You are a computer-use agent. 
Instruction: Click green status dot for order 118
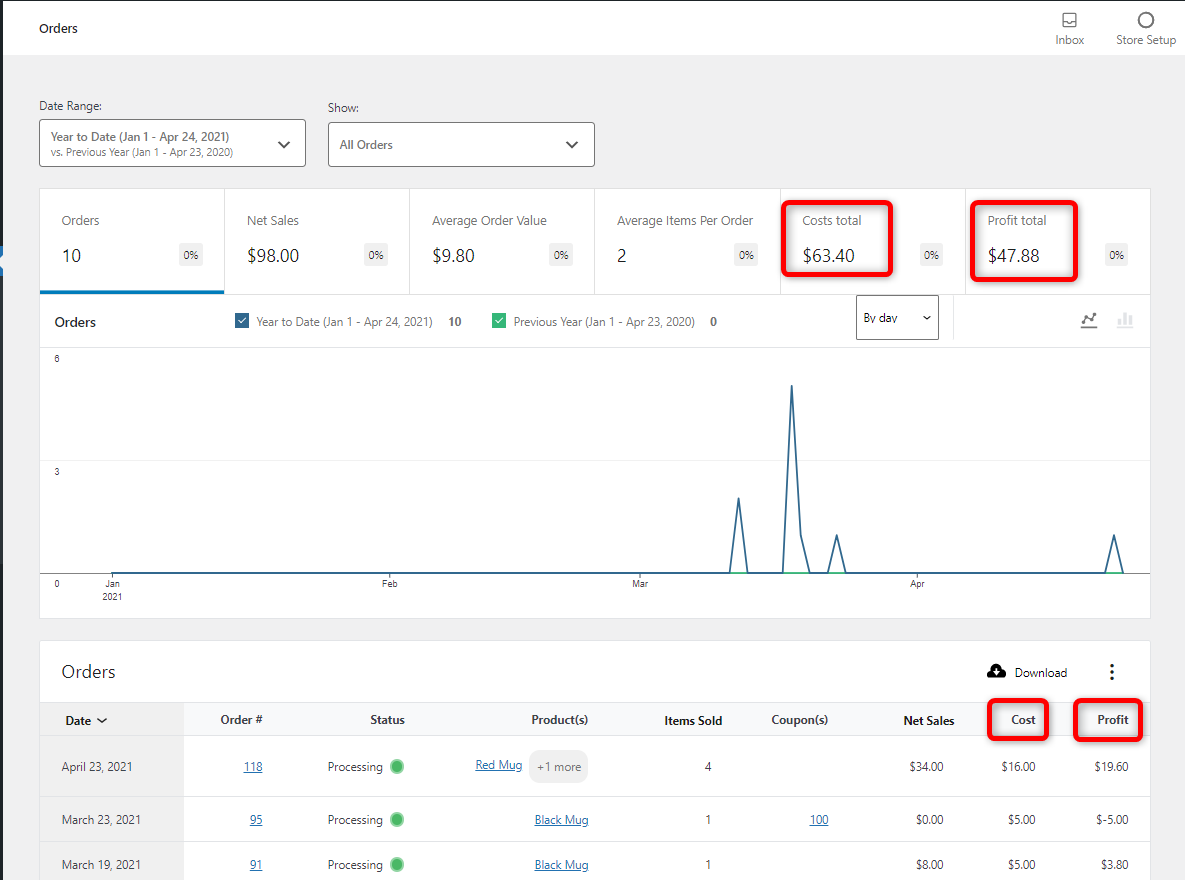[x=397, y=767]
